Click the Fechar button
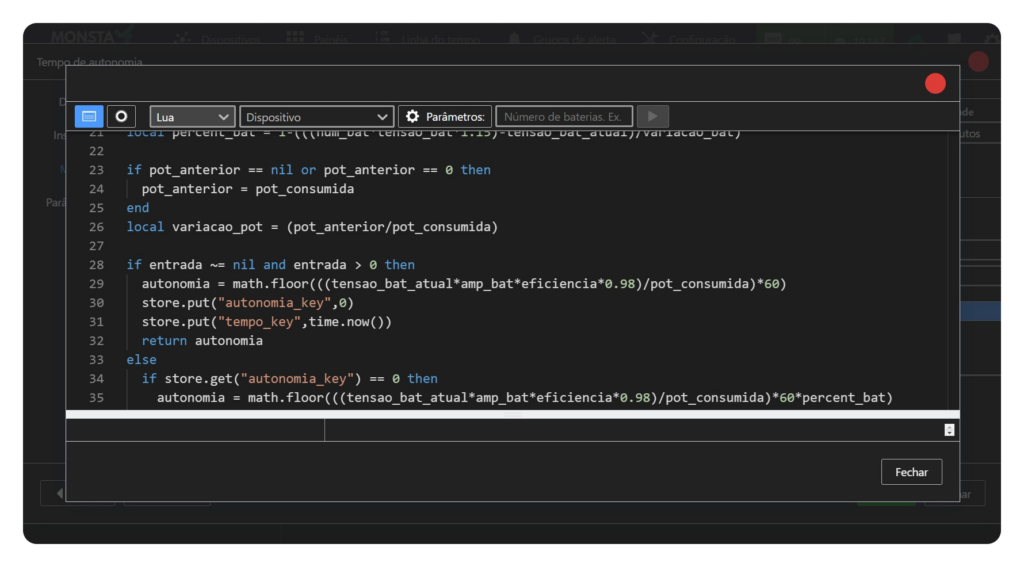The height and width of the screenshot is (567, 1024). tap(911, 472)
